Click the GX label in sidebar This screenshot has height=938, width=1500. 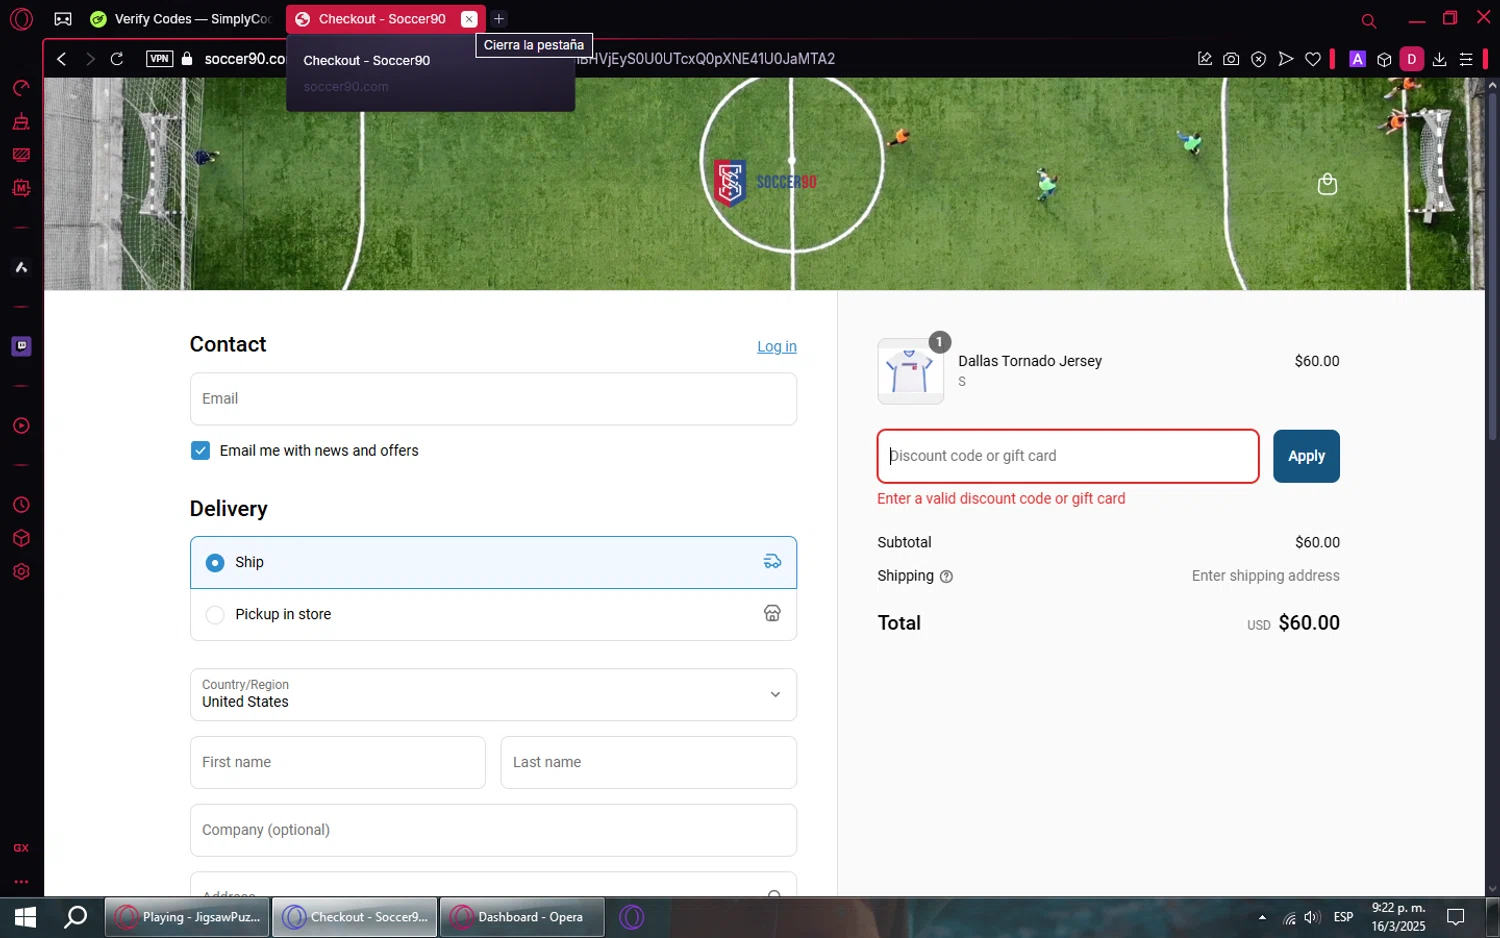tap(21, 848)
